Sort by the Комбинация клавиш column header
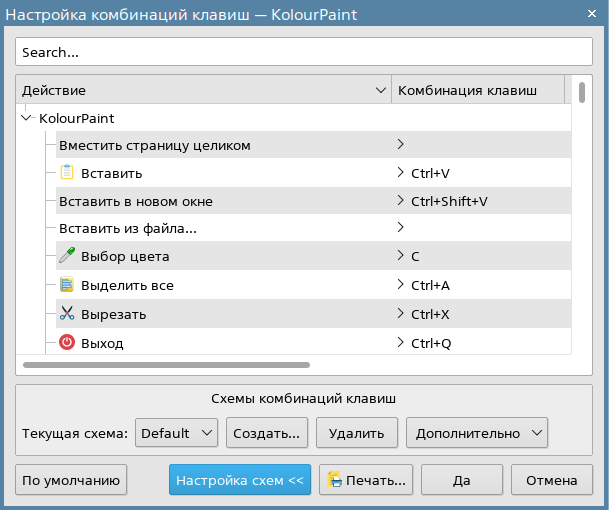 [467, 90]
